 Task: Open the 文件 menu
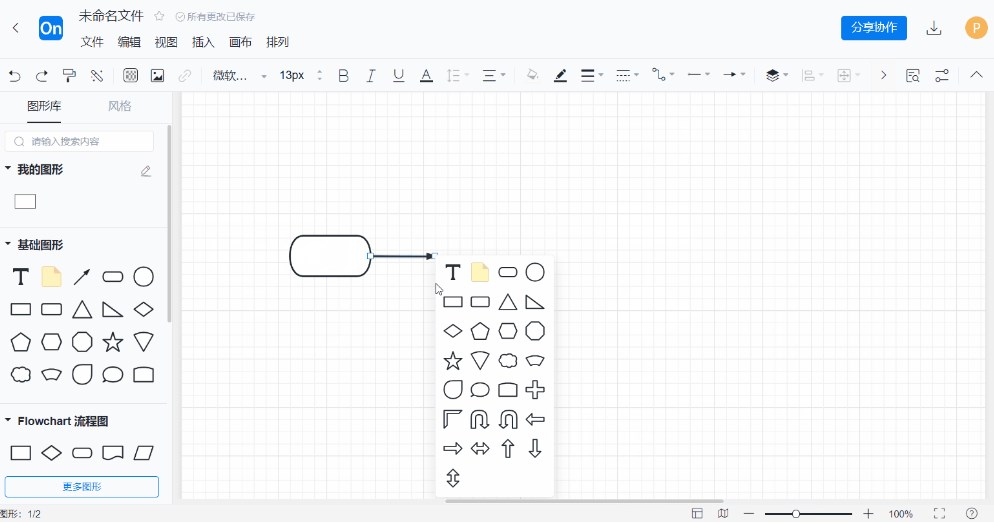point(92,42)
